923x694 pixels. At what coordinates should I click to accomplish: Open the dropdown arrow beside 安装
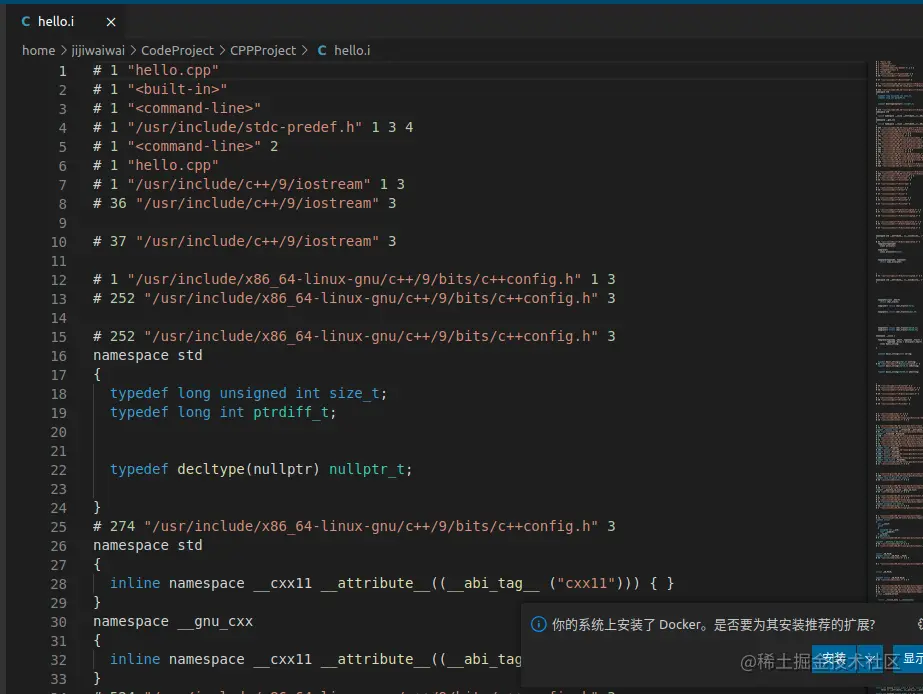870,659
